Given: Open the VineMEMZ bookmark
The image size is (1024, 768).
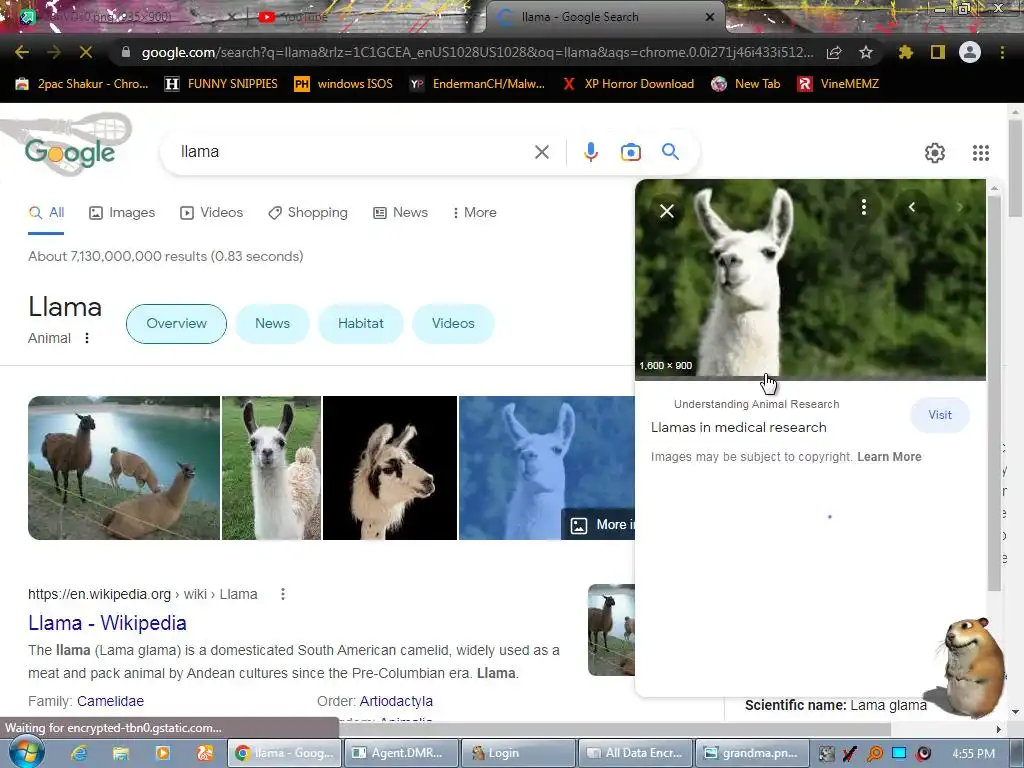Looking at the screenshot, I should 839,84.
